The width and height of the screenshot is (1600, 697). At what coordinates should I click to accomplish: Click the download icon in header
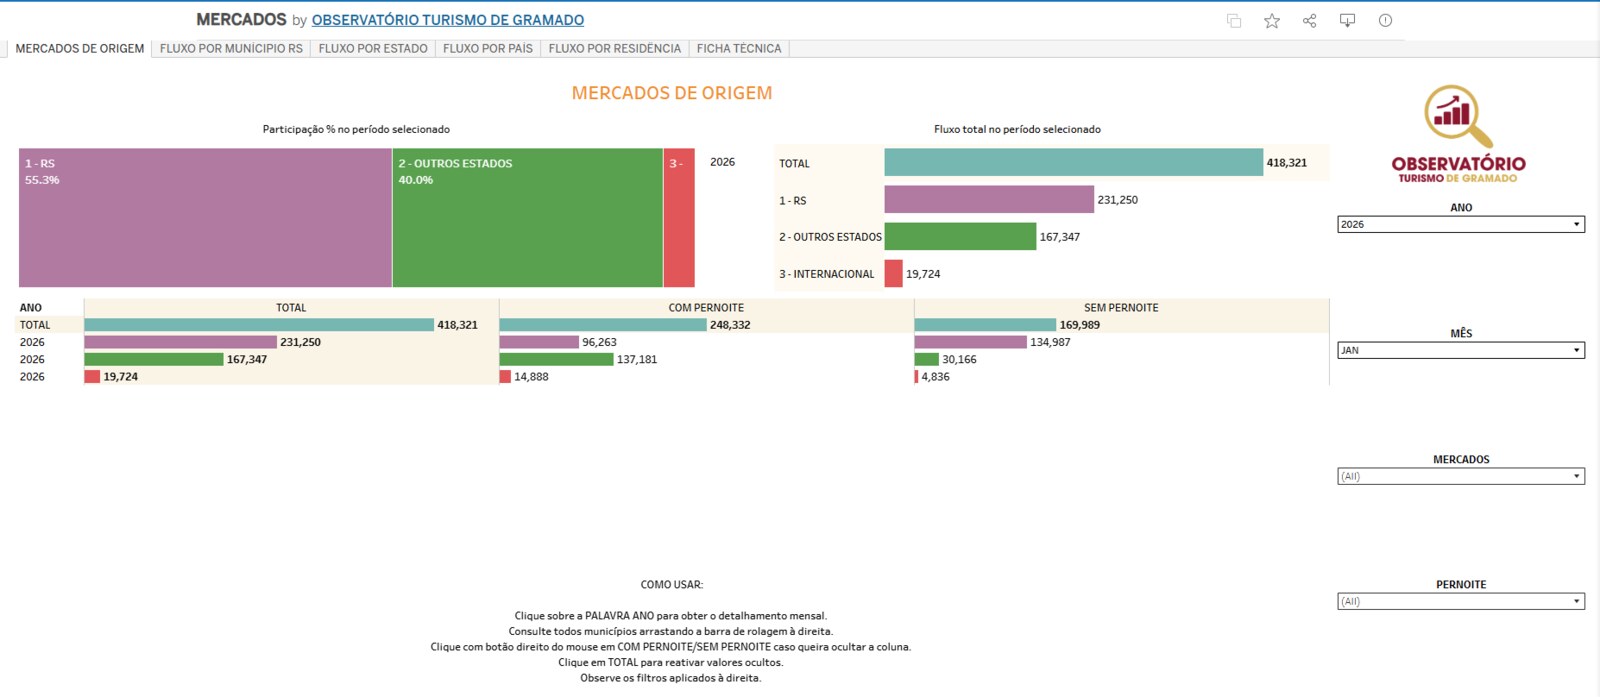click(x=1347, y=20)
